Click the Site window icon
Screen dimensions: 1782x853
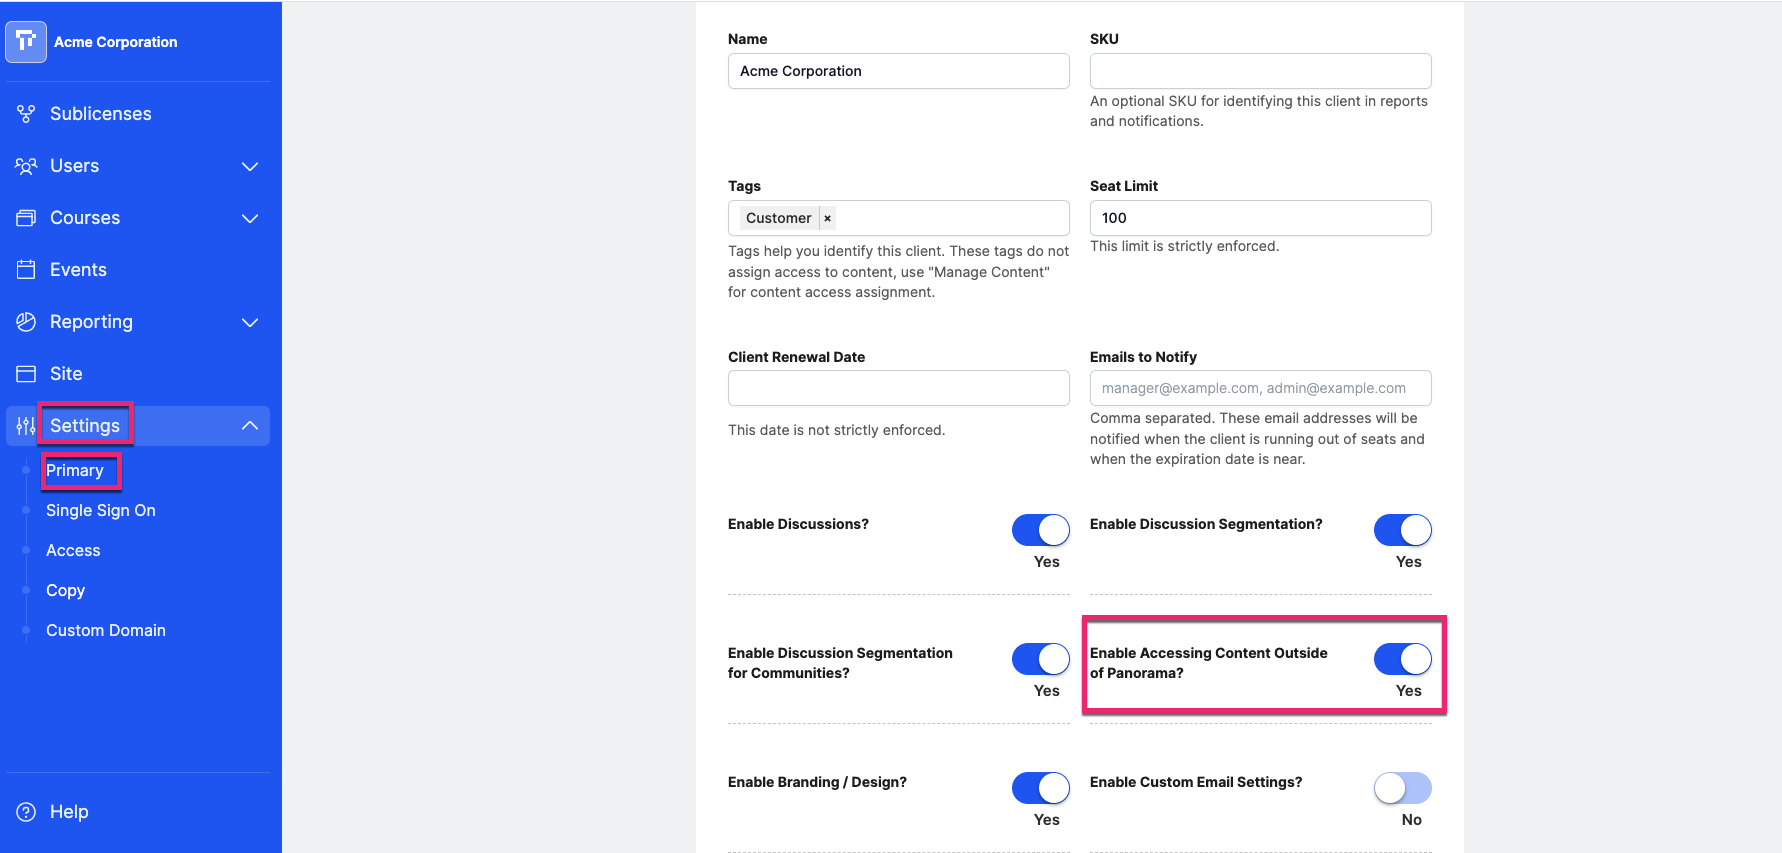(26, 374)
